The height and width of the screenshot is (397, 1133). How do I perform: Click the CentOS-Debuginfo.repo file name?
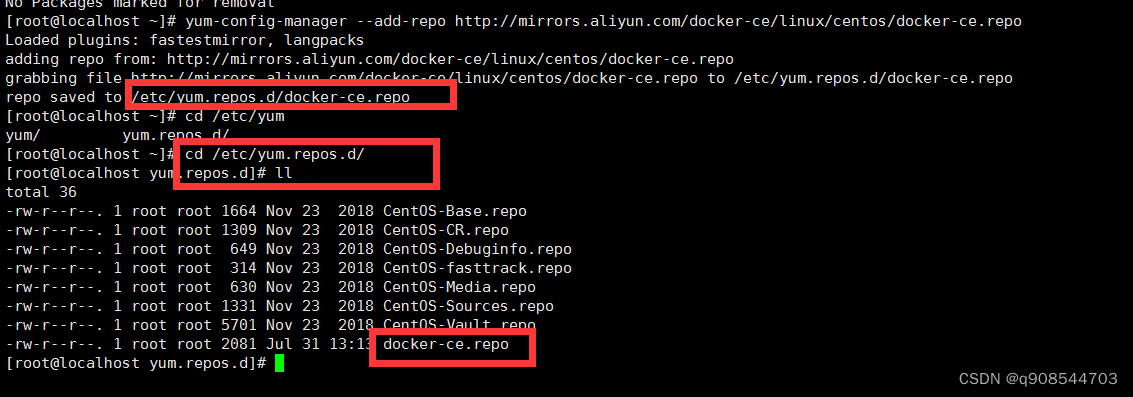point(477,249)
